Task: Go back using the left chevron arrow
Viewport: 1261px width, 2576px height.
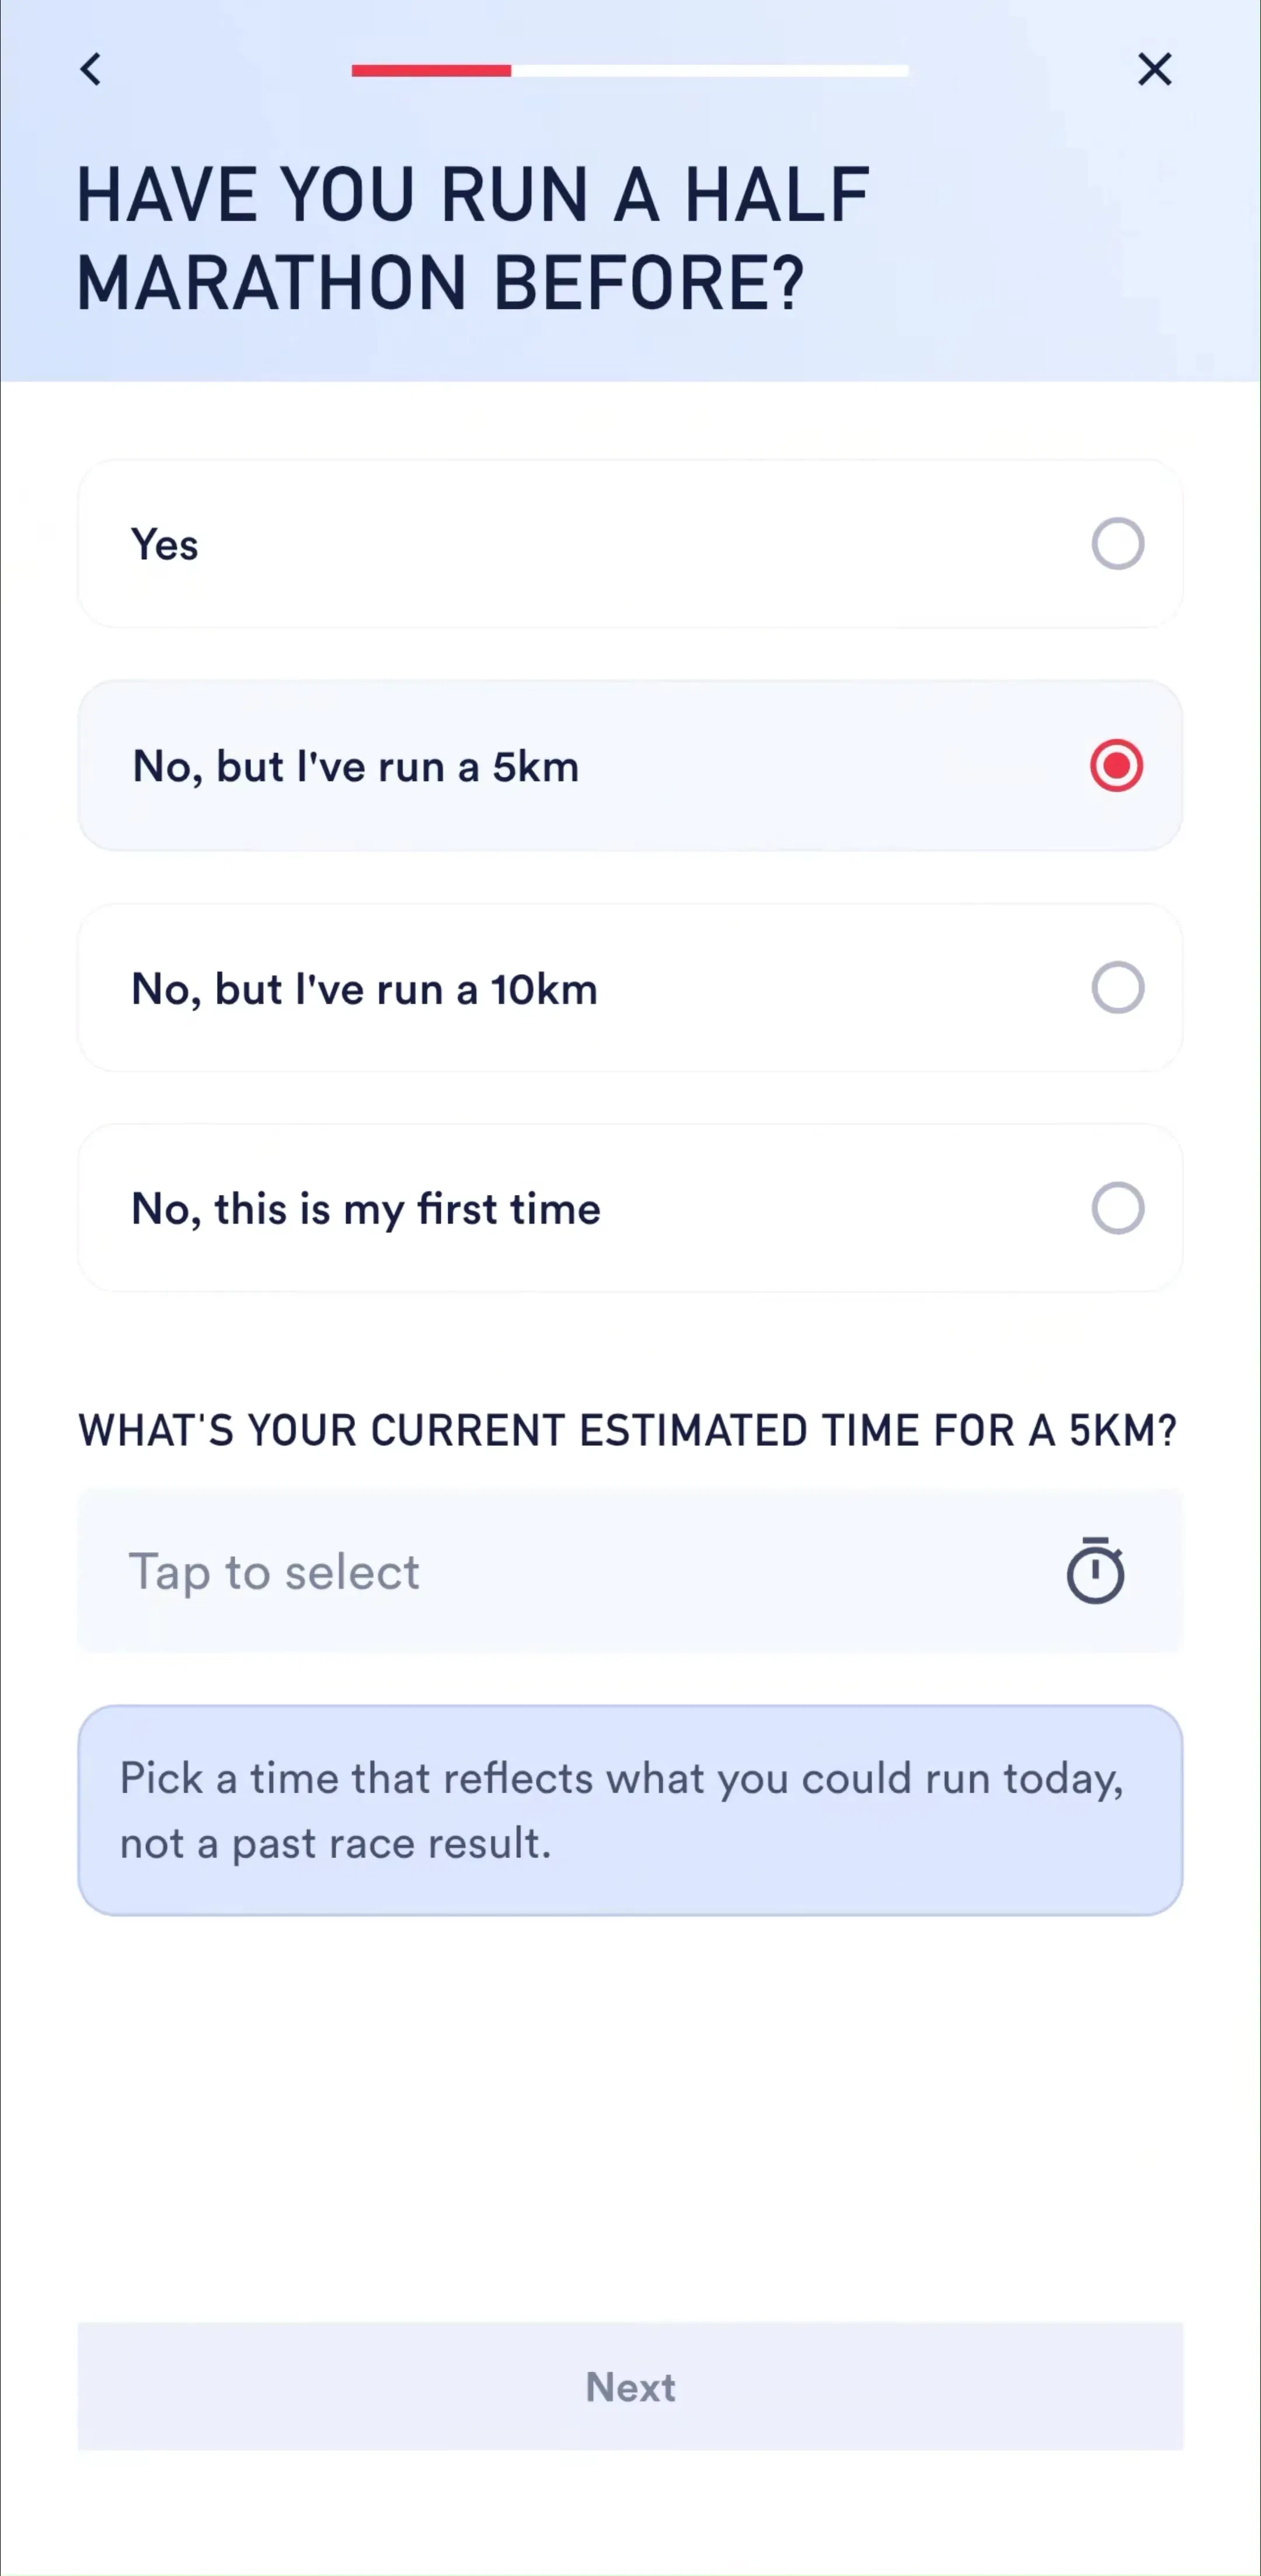Action: [91, 70]
